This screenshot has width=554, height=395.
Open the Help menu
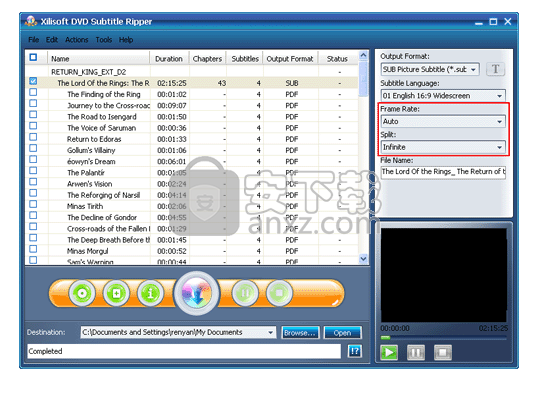coord(126,40)
